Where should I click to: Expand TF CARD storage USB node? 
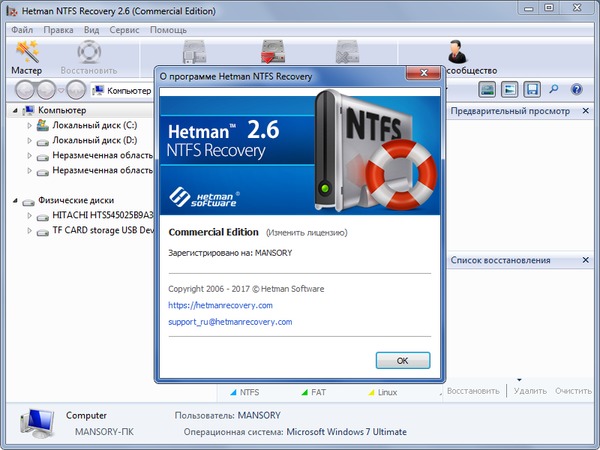(29, 230)
